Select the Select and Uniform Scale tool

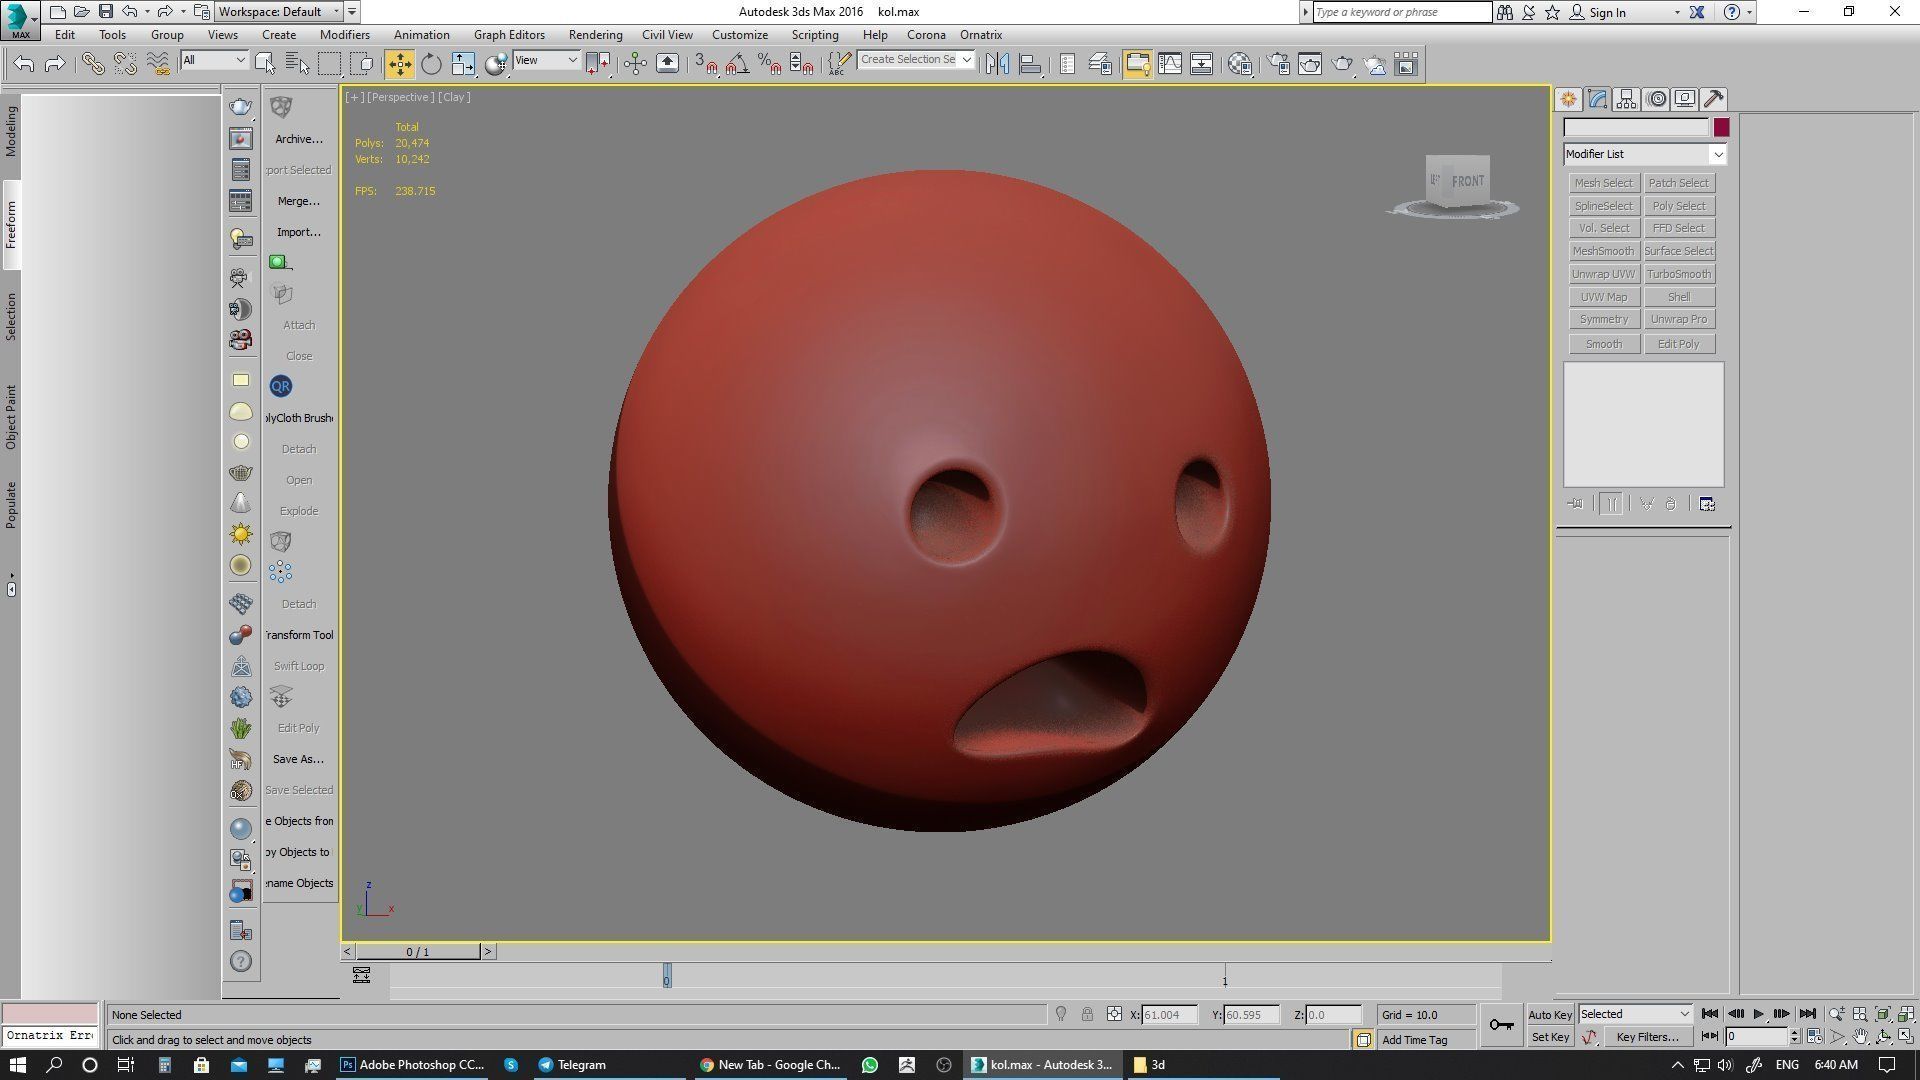[x=463, y=64]
